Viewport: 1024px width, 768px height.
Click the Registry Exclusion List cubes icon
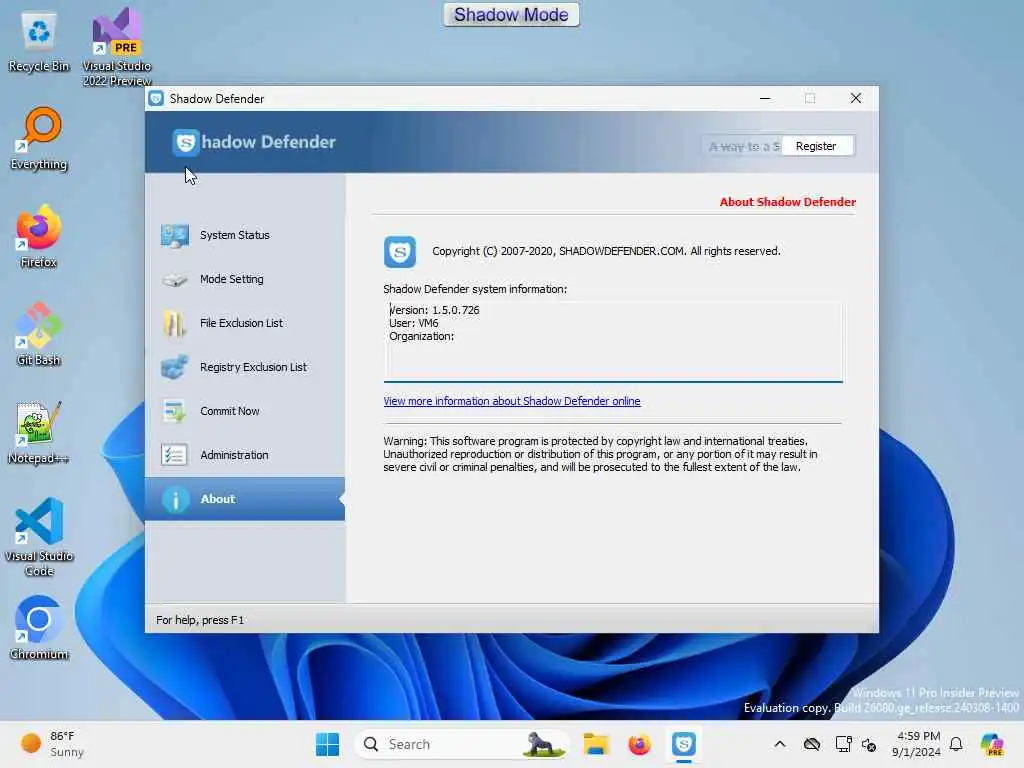tap(175, 367)
